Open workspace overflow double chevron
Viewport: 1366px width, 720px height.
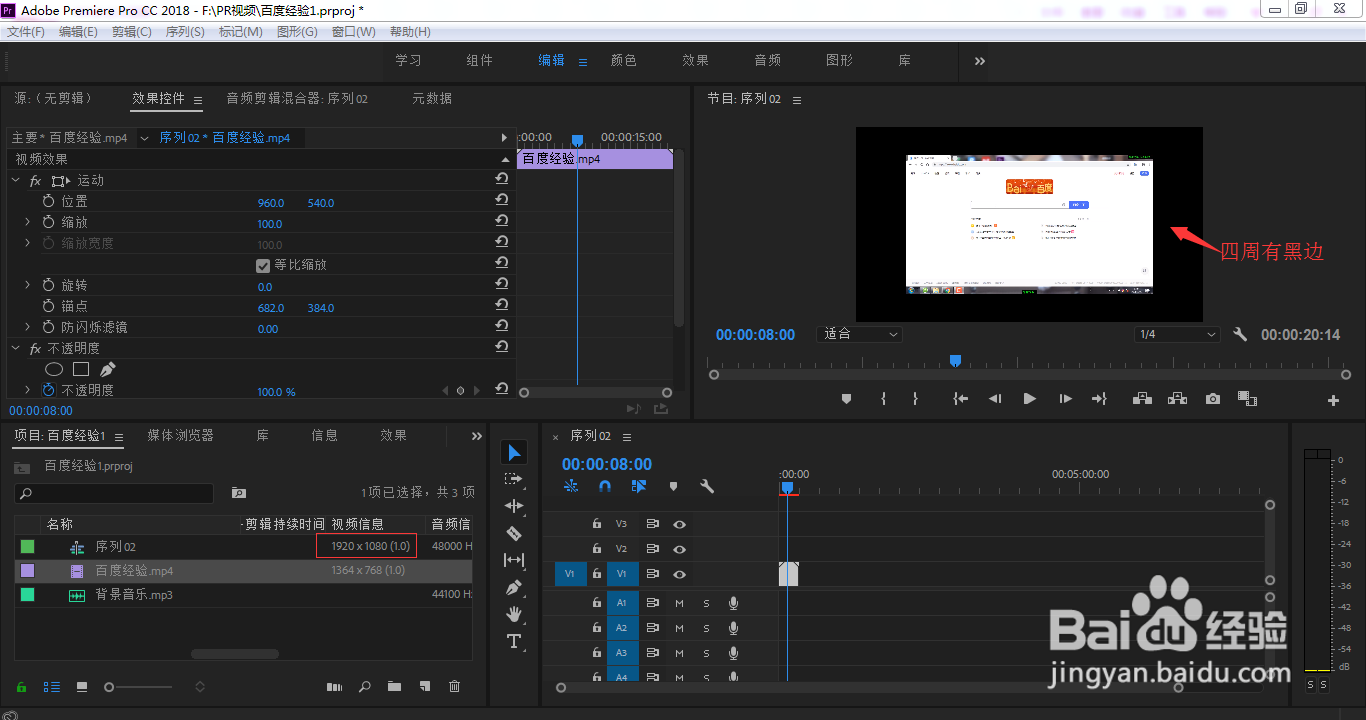[980, 61]
